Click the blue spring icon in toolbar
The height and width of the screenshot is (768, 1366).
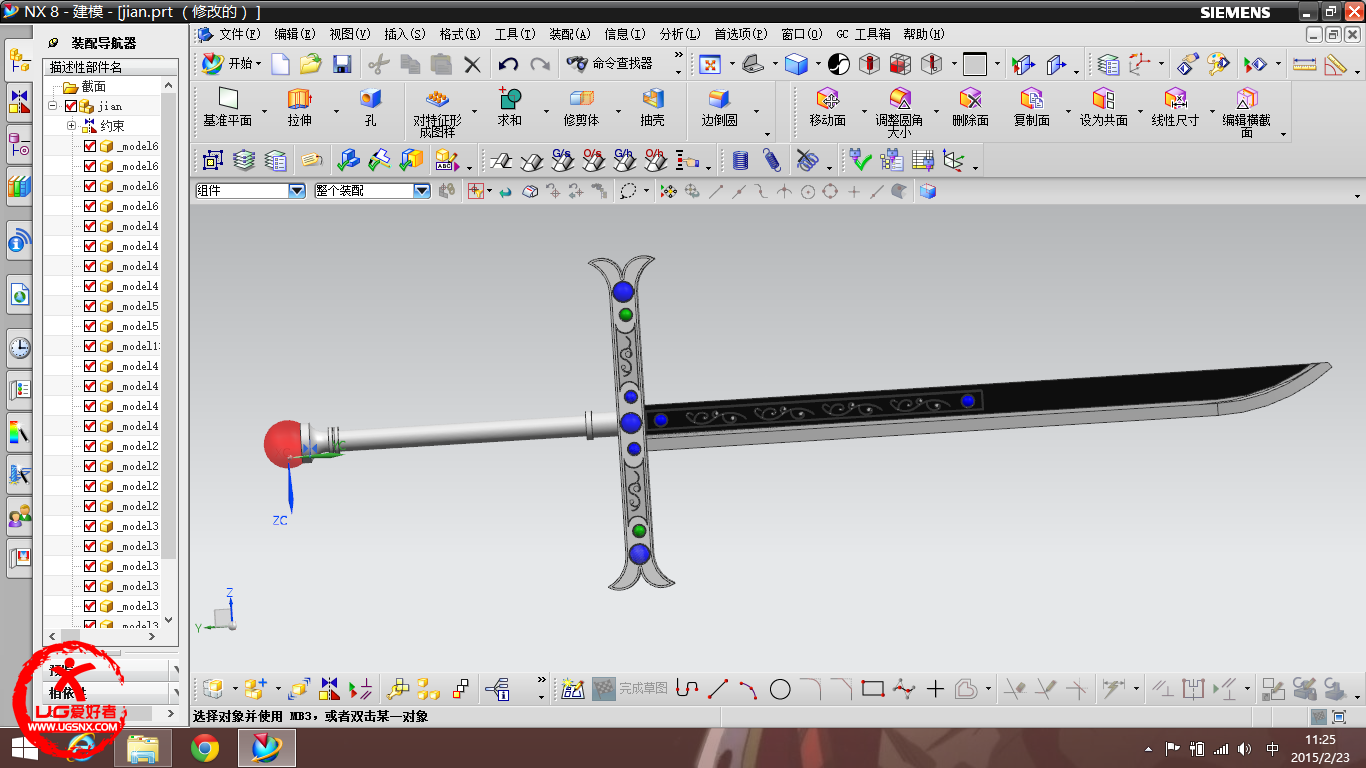click(x=771, y=160)
